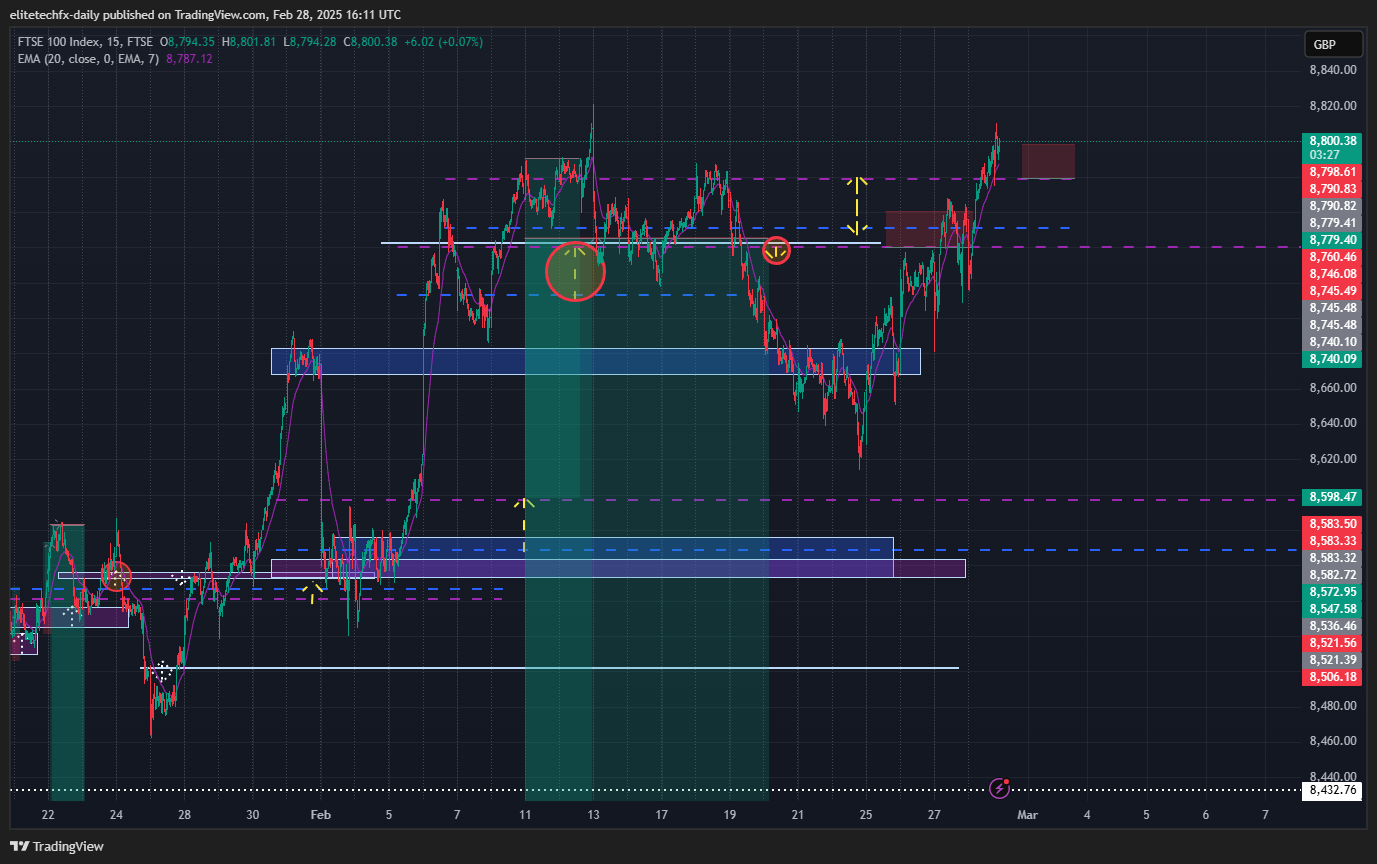Open the GBP currency selector
1377x864 pixels.
pyautogui.click(x=1334, y=45)
